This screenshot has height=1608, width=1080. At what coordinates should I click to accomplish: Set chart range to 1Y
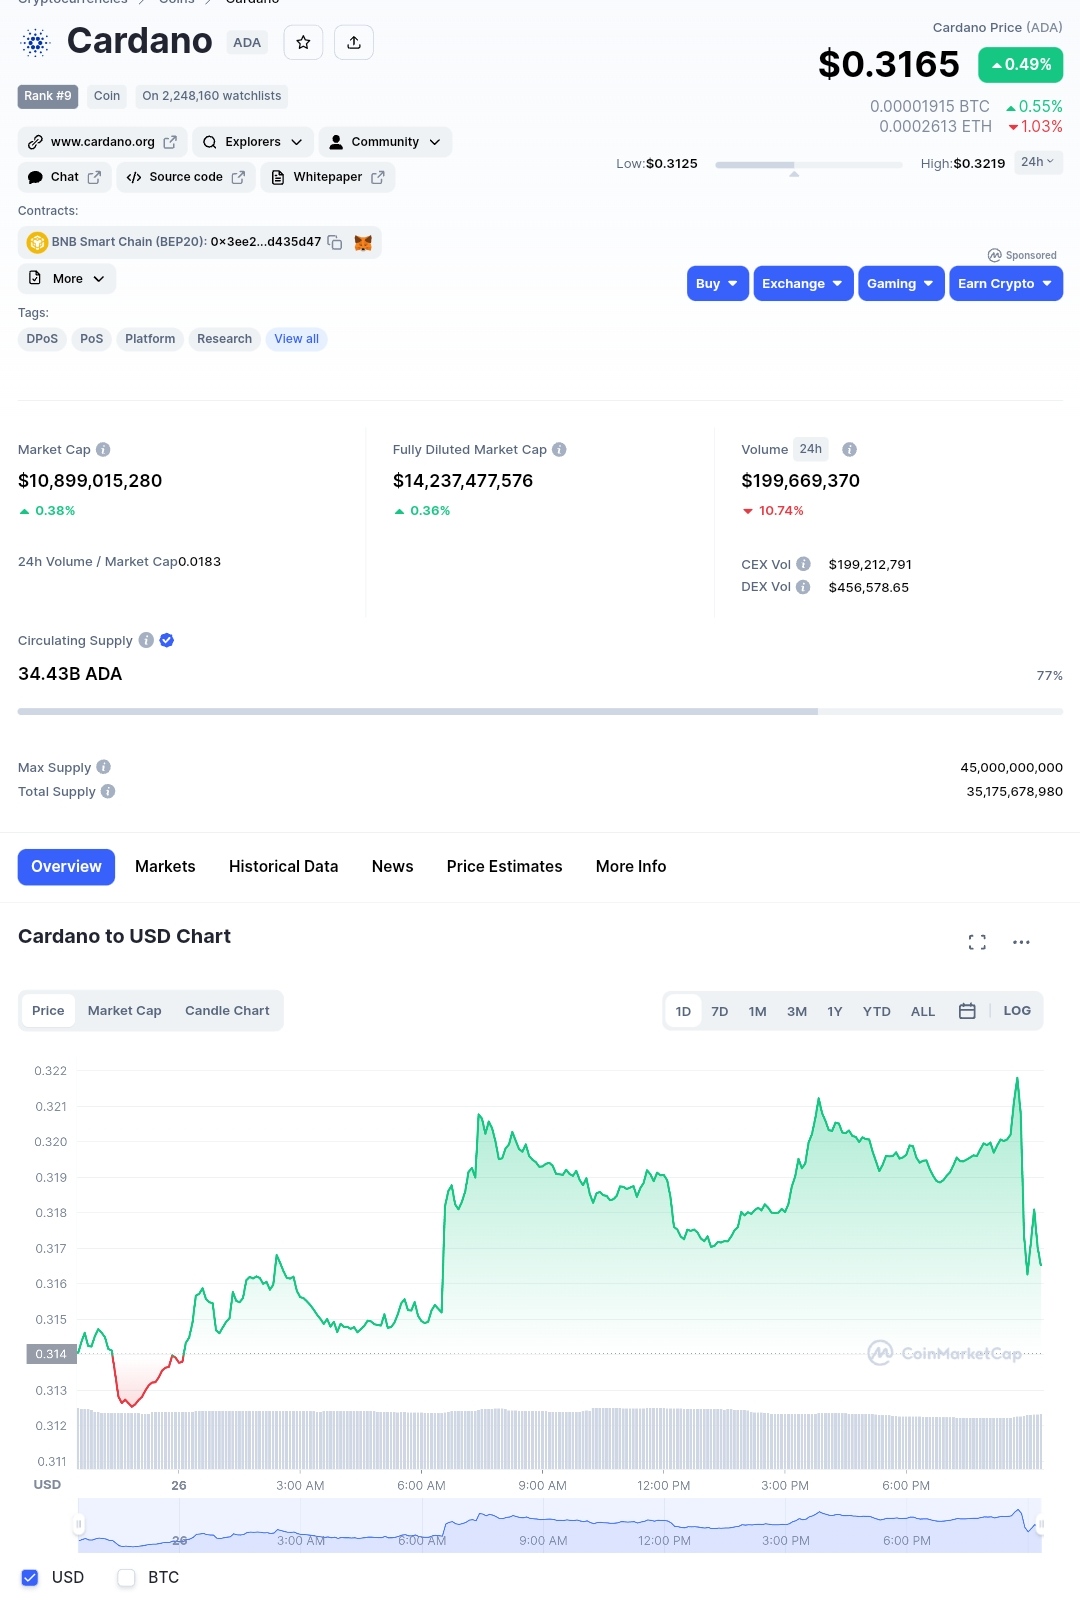835,1011
